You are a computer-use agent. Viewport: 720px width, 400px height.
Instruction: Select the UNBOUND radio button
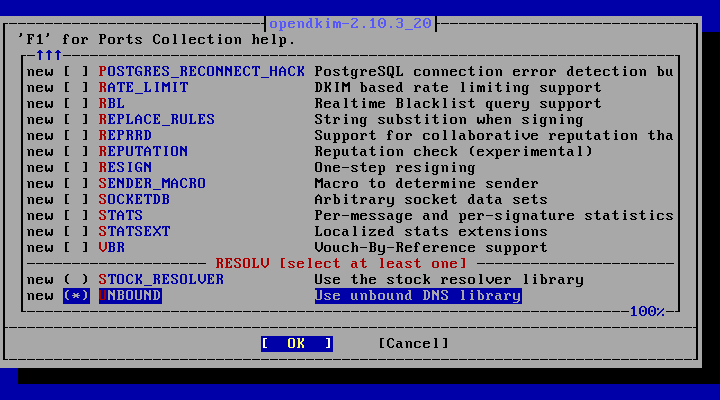pos(76,296)
